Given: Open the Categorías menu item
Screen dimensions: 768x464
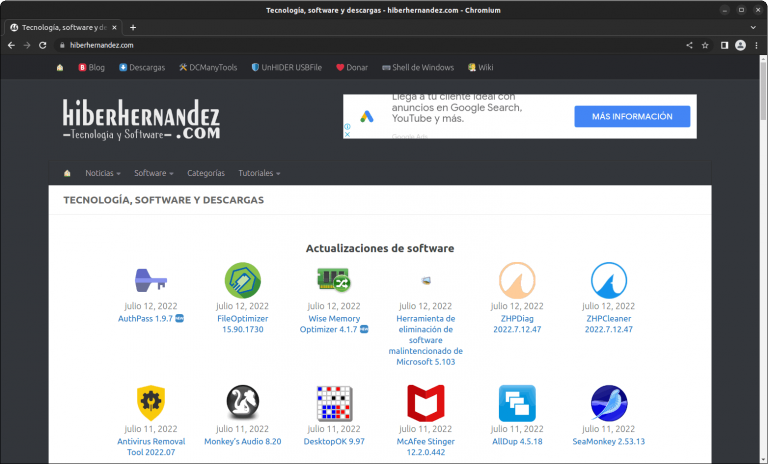Looking at the screenshot, I should pyautogui.click(x=206, y=173).
